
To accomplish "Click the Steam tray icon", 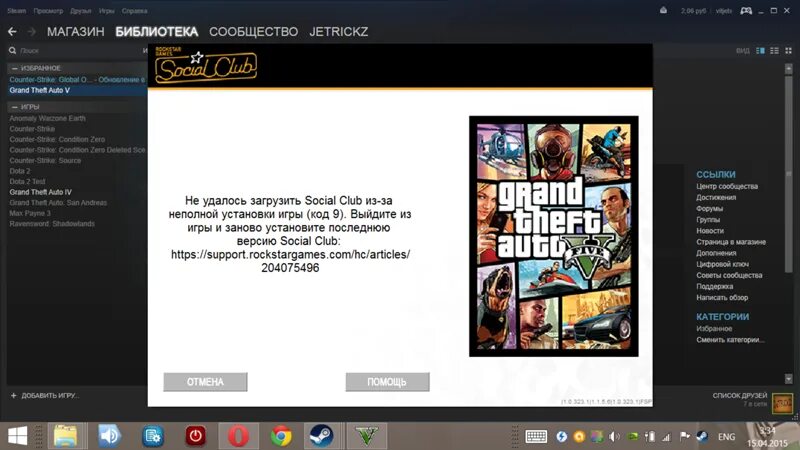I will tap(702, 436).
